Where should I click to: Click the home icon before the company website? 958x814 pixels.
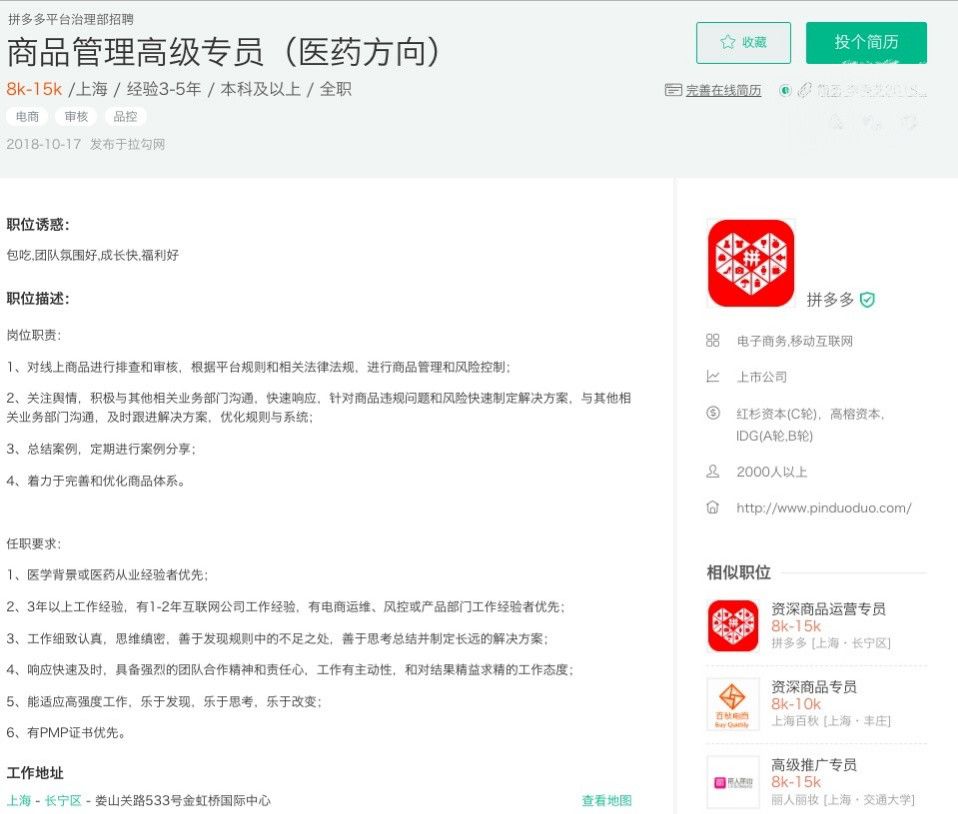coord(712,507)
